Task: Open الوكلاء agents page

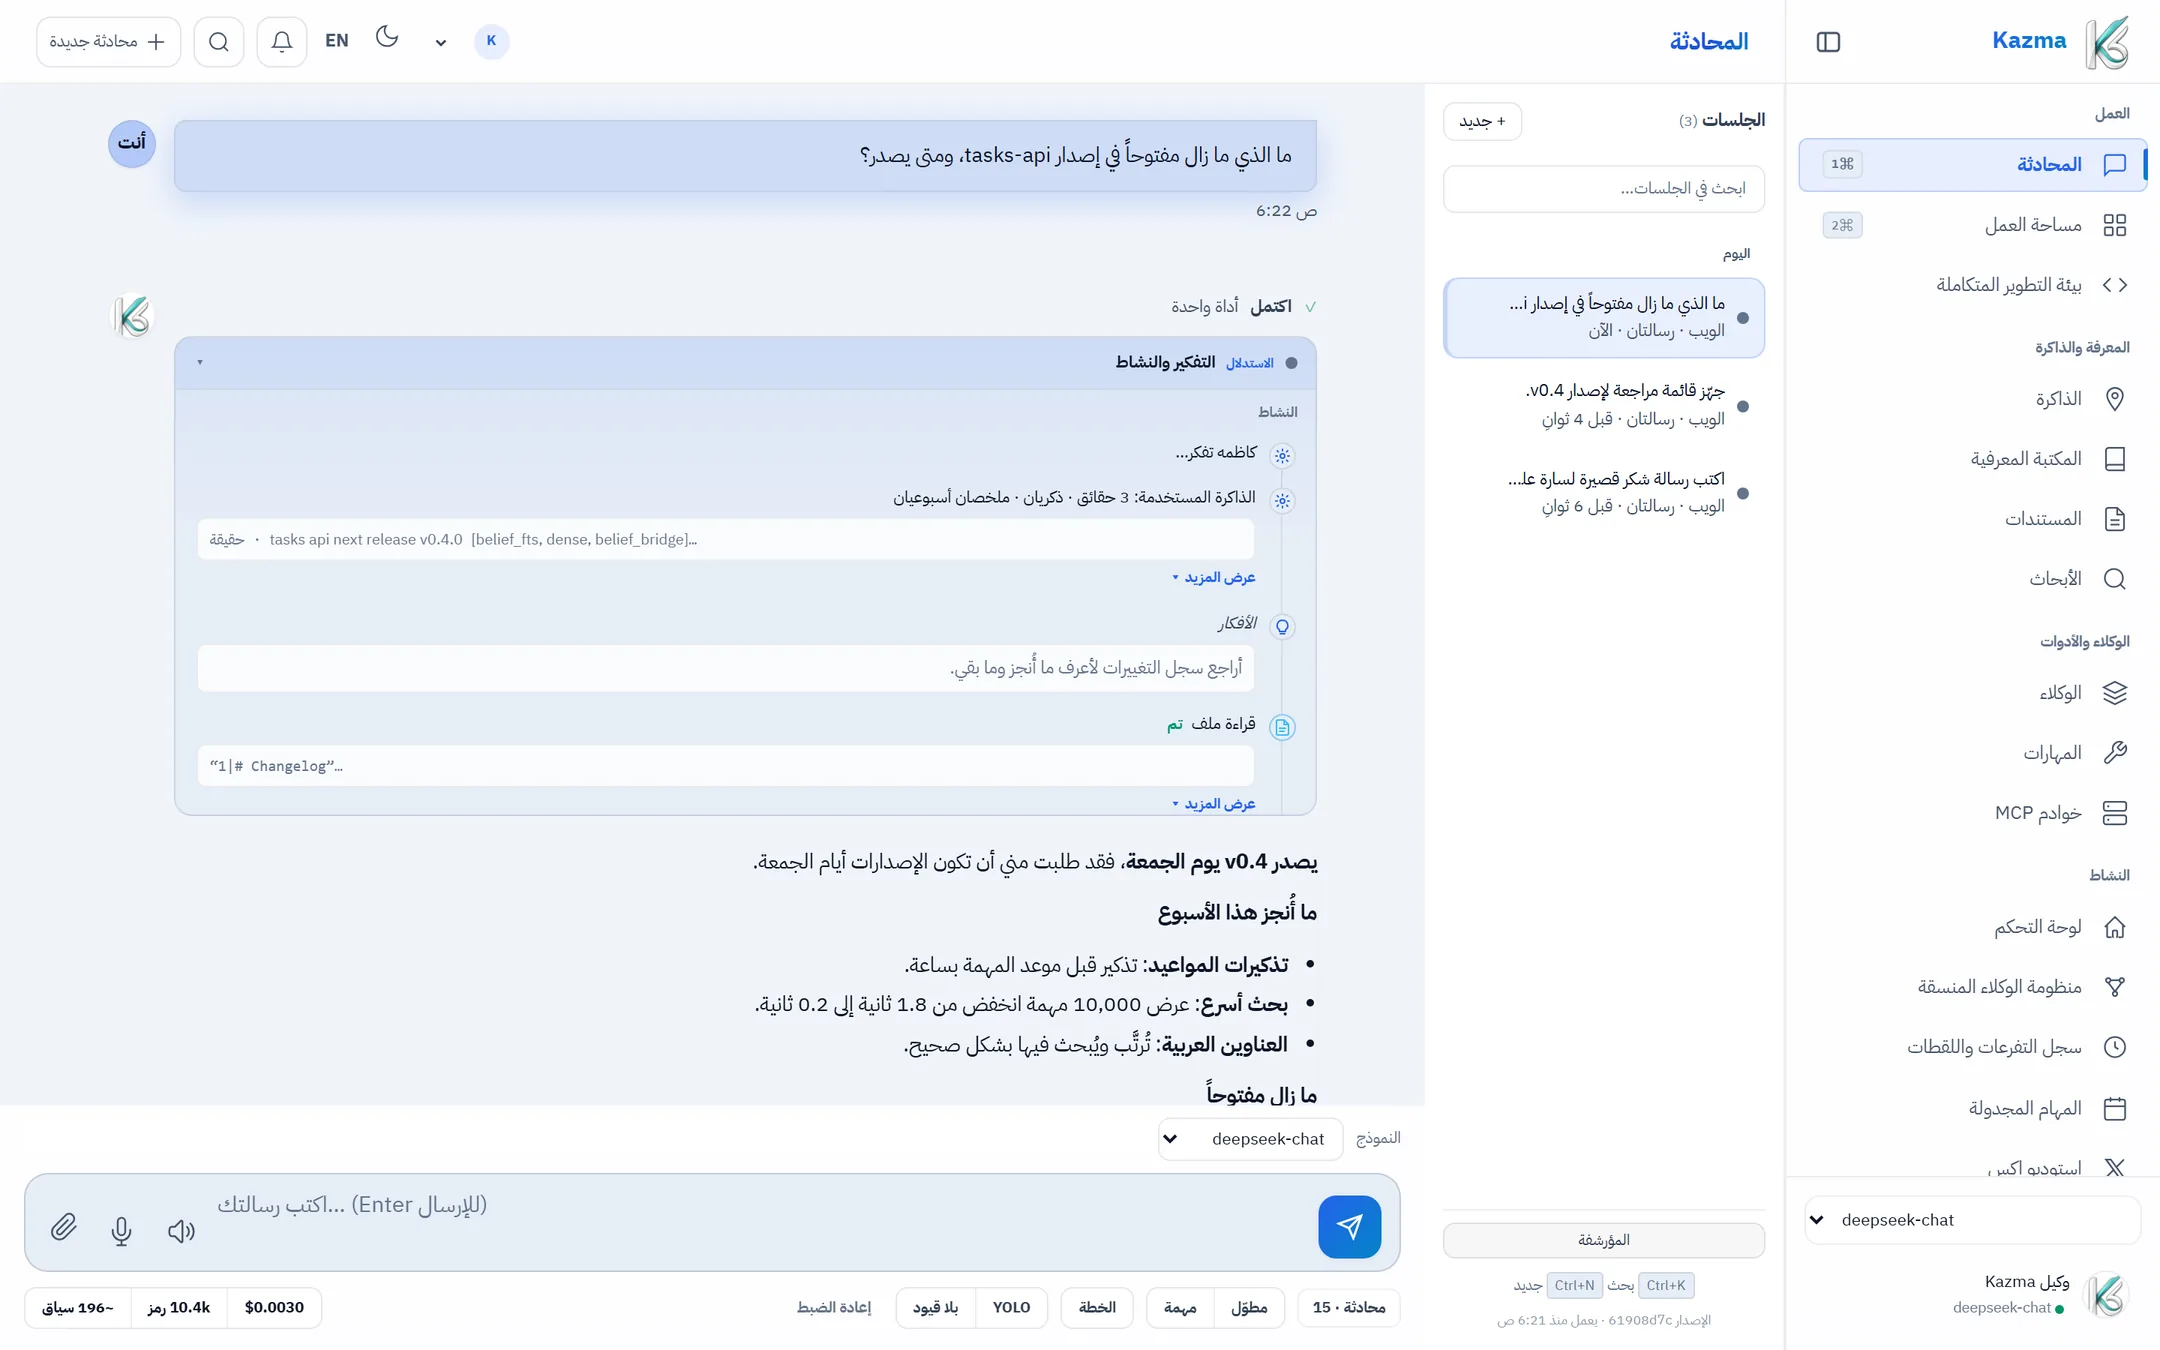Action: [1972, 693]
